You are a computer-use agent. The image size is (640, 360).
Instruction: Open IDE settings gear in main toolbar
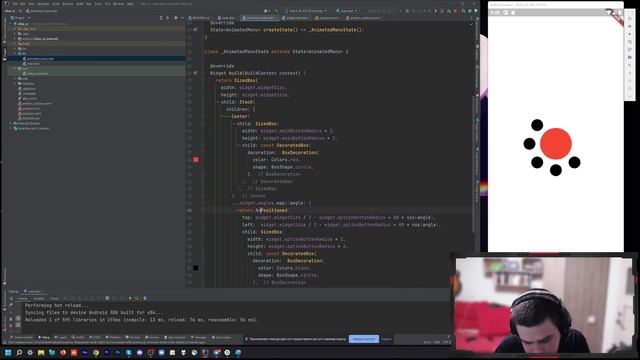pyautogui.click(x=470, y=11)
